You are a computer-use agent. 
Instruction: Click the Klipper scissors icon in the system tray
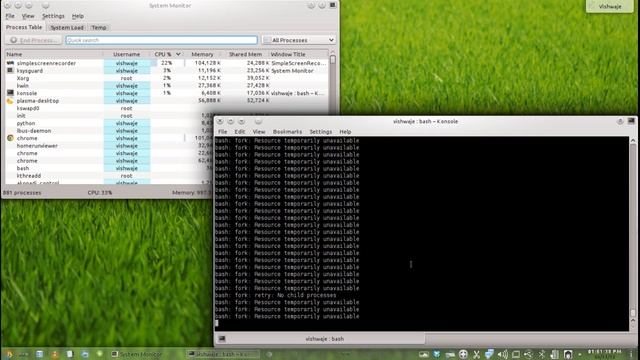point(476,354)
